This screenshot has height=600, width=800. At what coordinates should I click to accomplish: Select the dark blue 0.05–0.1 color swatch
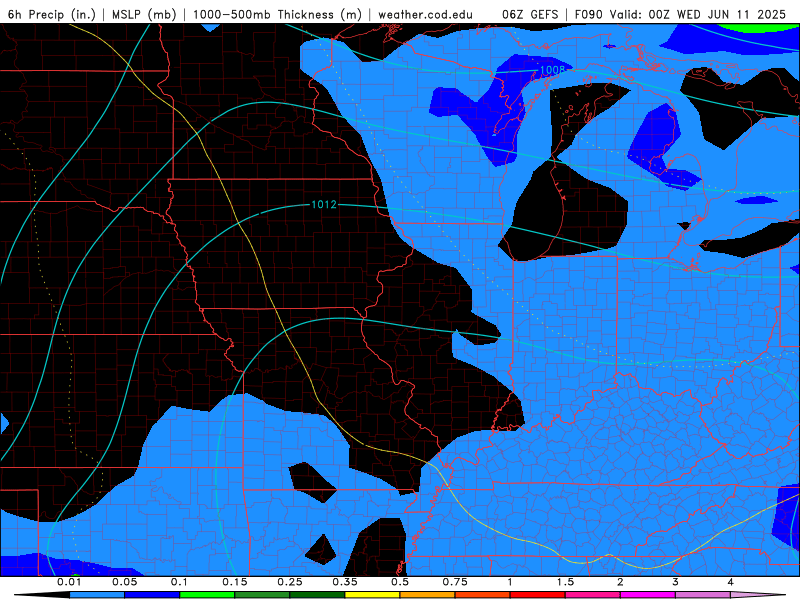point(152,595)
